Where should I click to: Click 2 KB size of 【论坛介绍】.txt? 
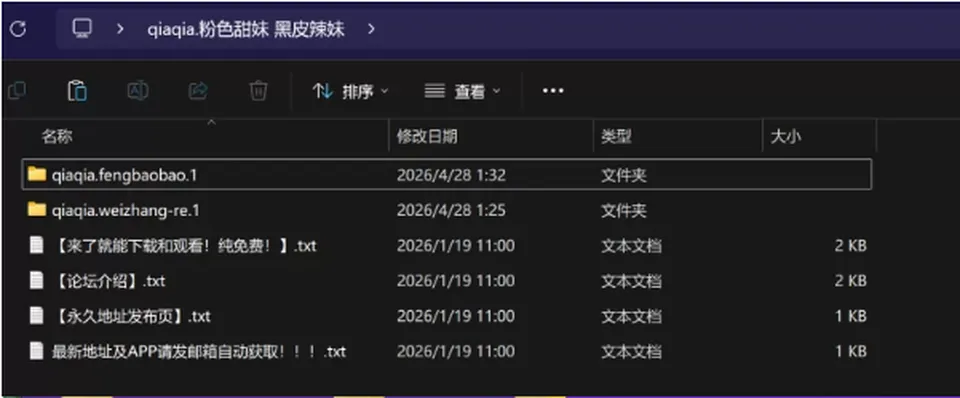tap(850, 282)
